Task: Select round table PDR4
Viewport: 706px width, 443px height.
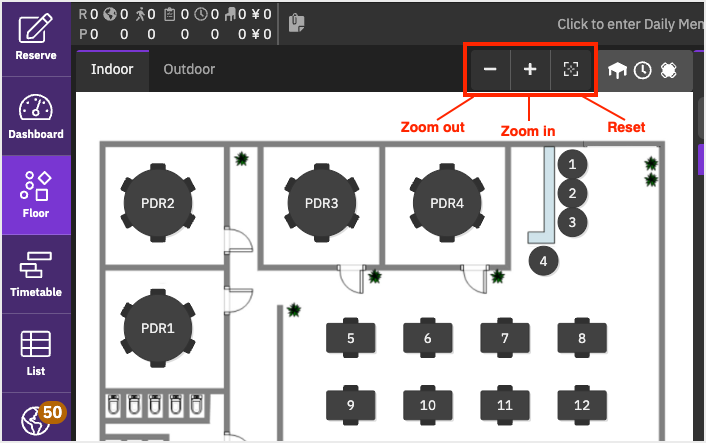Action: [x=447, y=203]
